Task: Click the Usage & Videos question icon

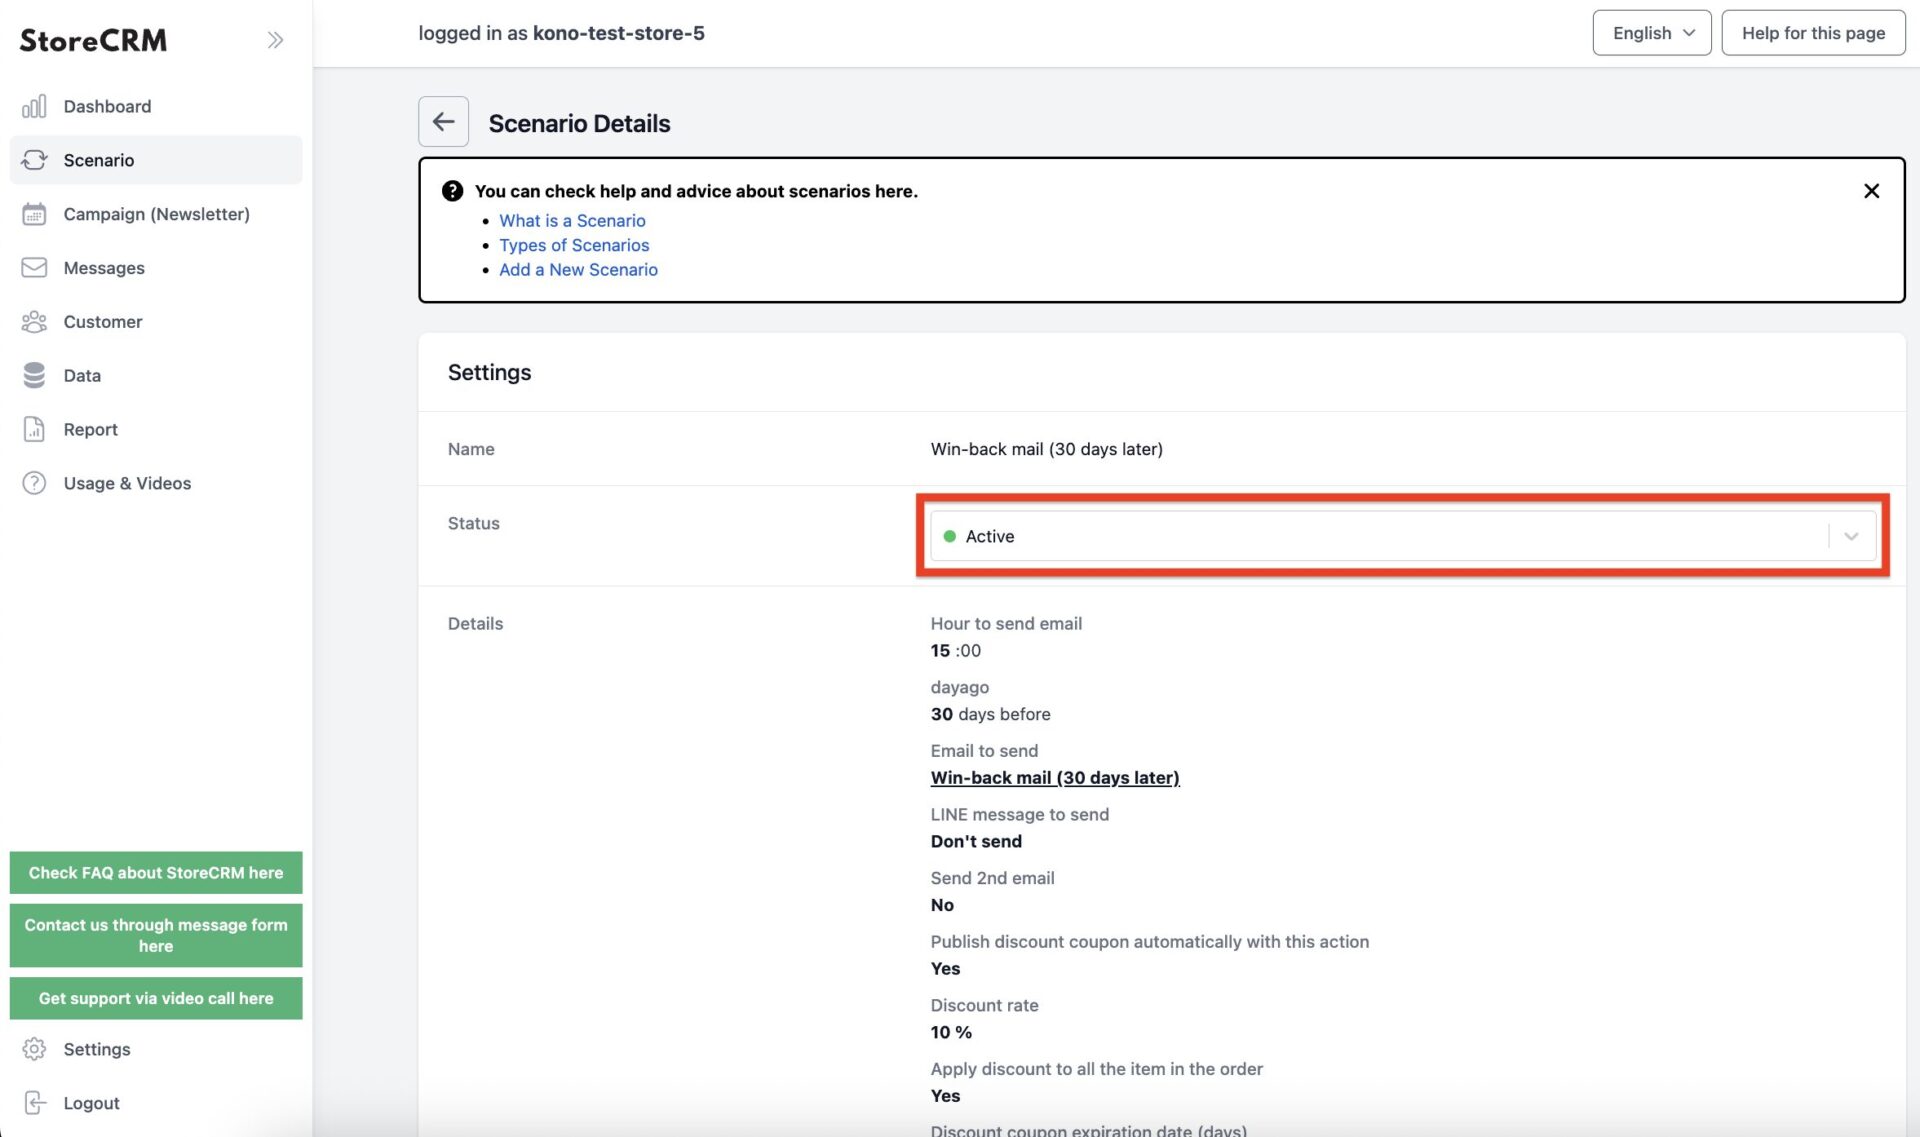Action: pos(34,483)
